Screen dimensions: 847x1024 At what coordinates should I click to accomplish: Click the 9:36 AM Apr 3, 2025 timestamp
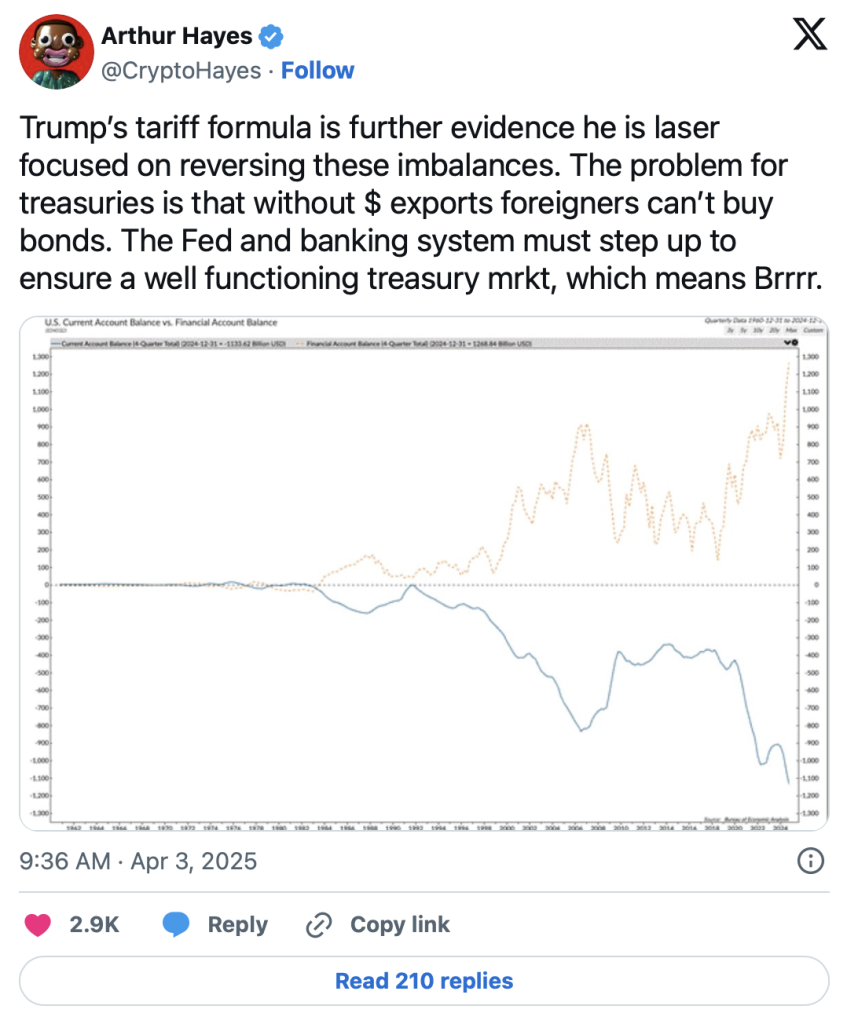138,860
